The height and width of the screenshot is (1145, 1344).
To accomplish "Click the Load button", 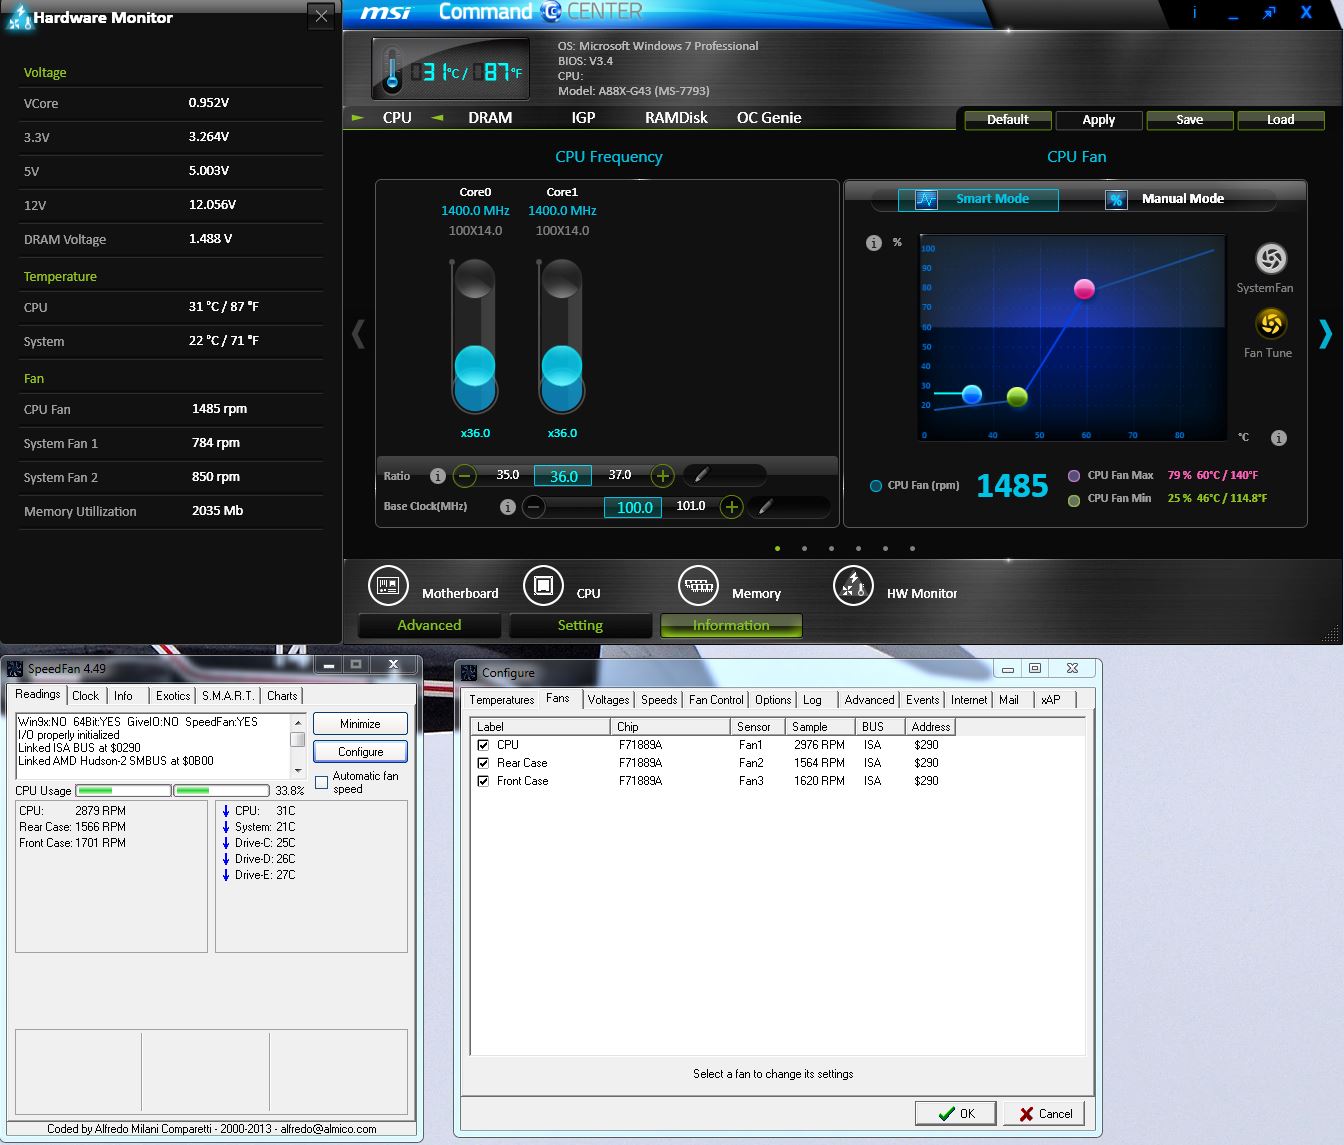I will point(1281,120).
